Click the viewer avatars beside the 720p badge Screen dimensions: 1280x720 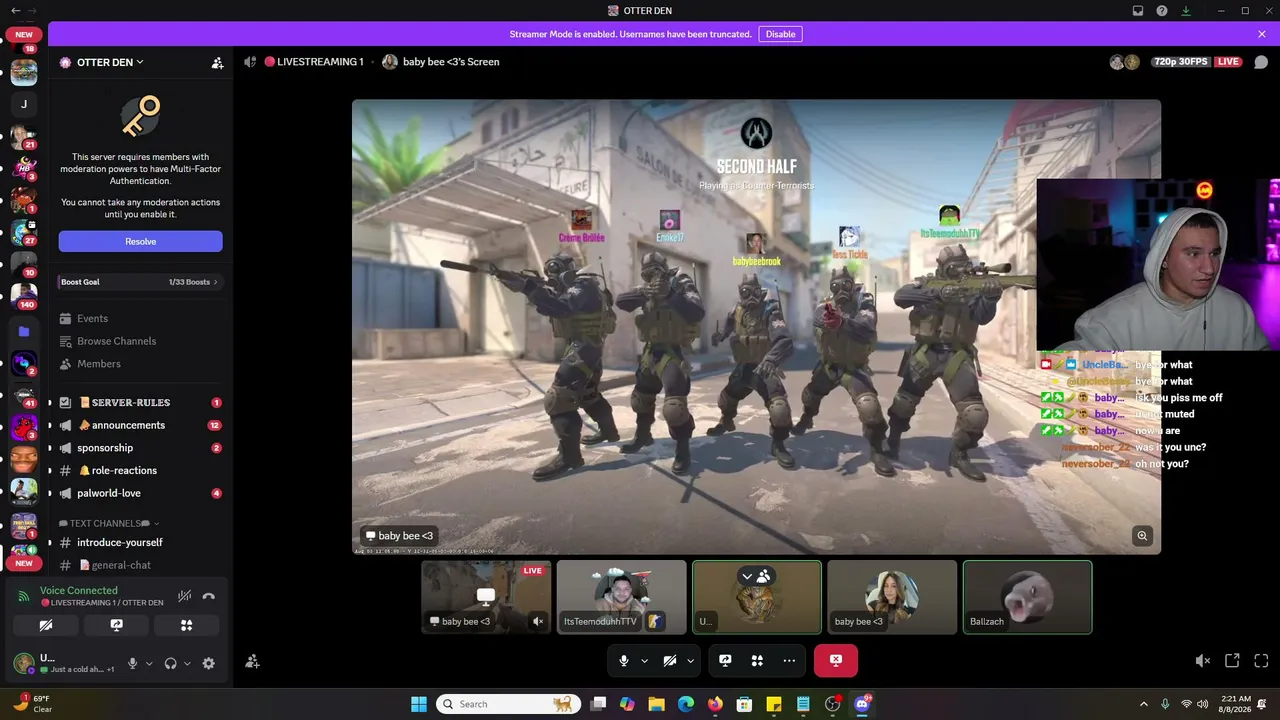click(1124, 62)
